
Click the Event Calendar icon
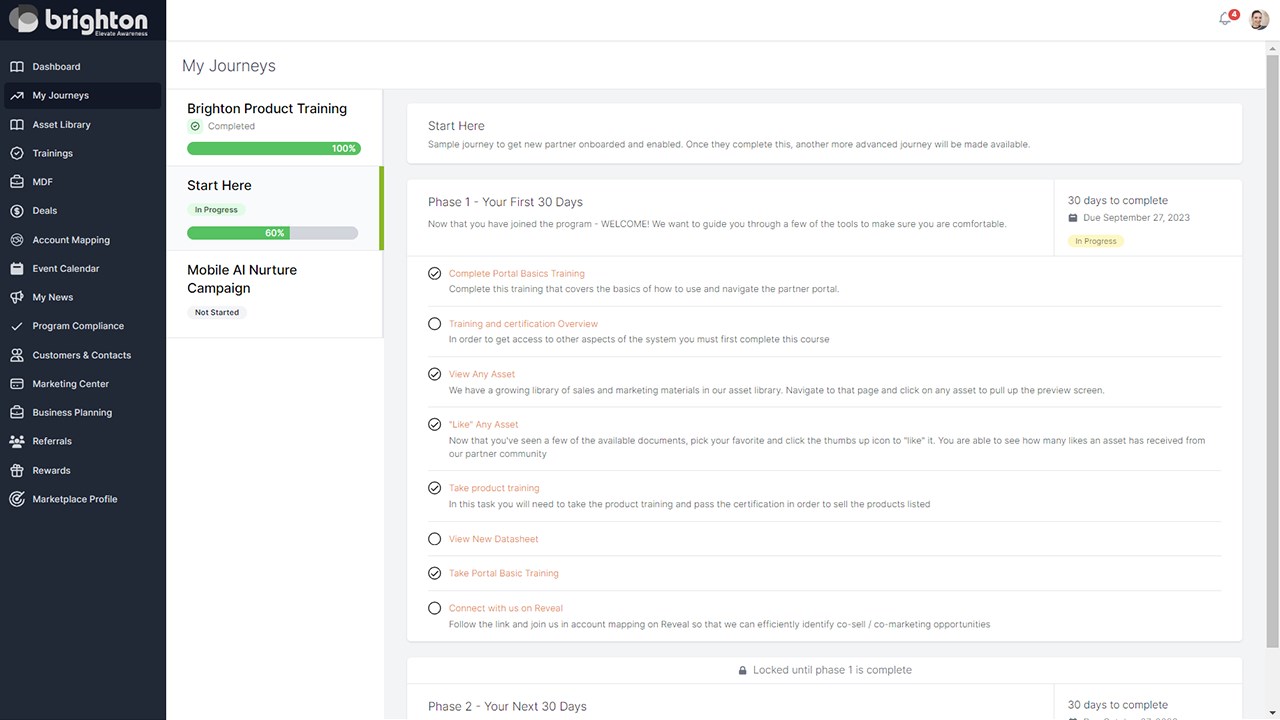(x=16, y=269)
